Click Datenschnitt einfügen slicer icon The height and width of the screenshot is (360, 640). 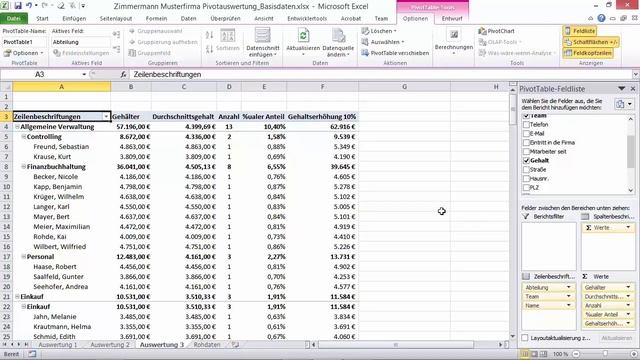[263, 42]
